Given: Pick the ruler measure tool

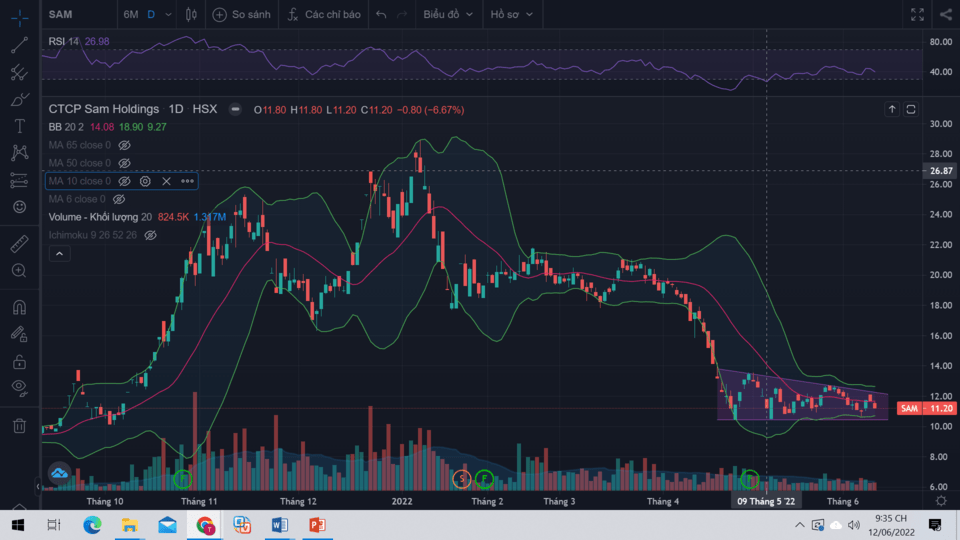Looking at the screenshot, I should point(19,244).
